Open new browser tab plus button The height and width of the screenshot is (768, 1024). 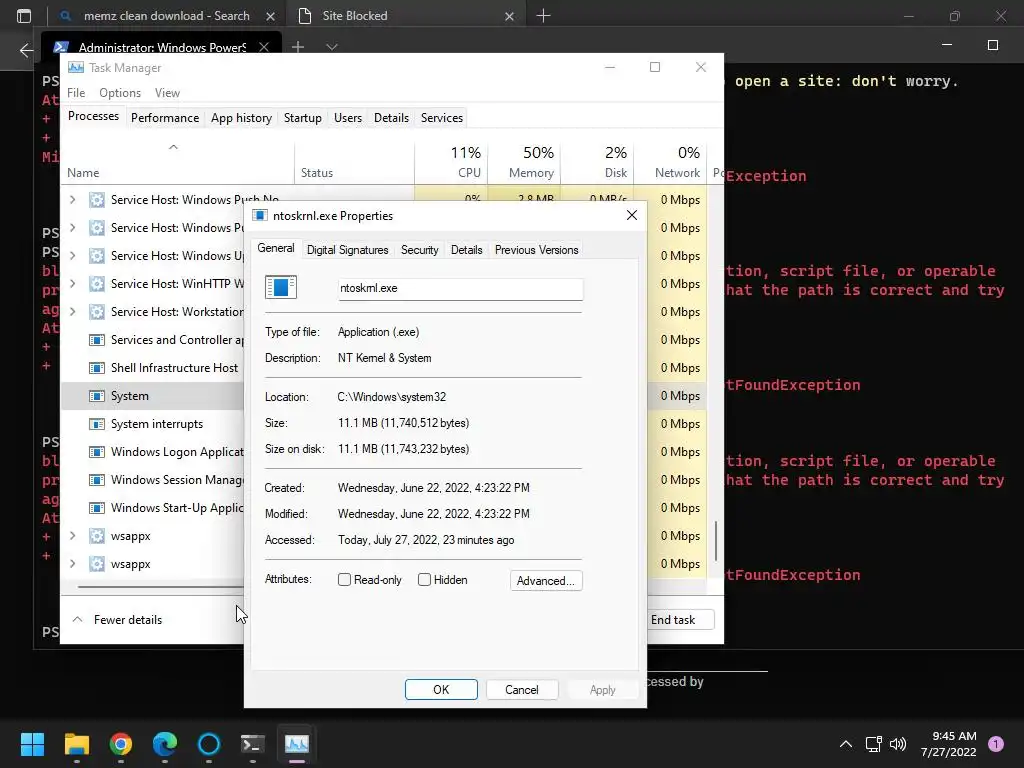tap(543, 16)
